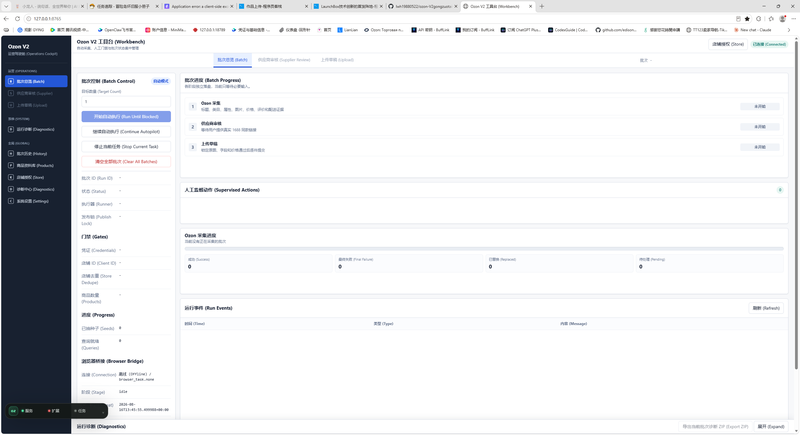Show more bookmarks with the chevron
The height and width of the screenshot is (435, 800).
tap(789, 30)
